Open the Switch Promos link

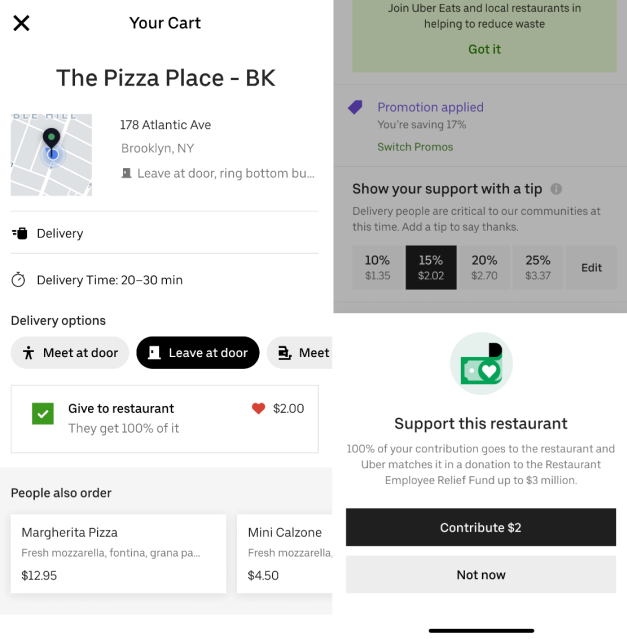click(x=415, y=147)
